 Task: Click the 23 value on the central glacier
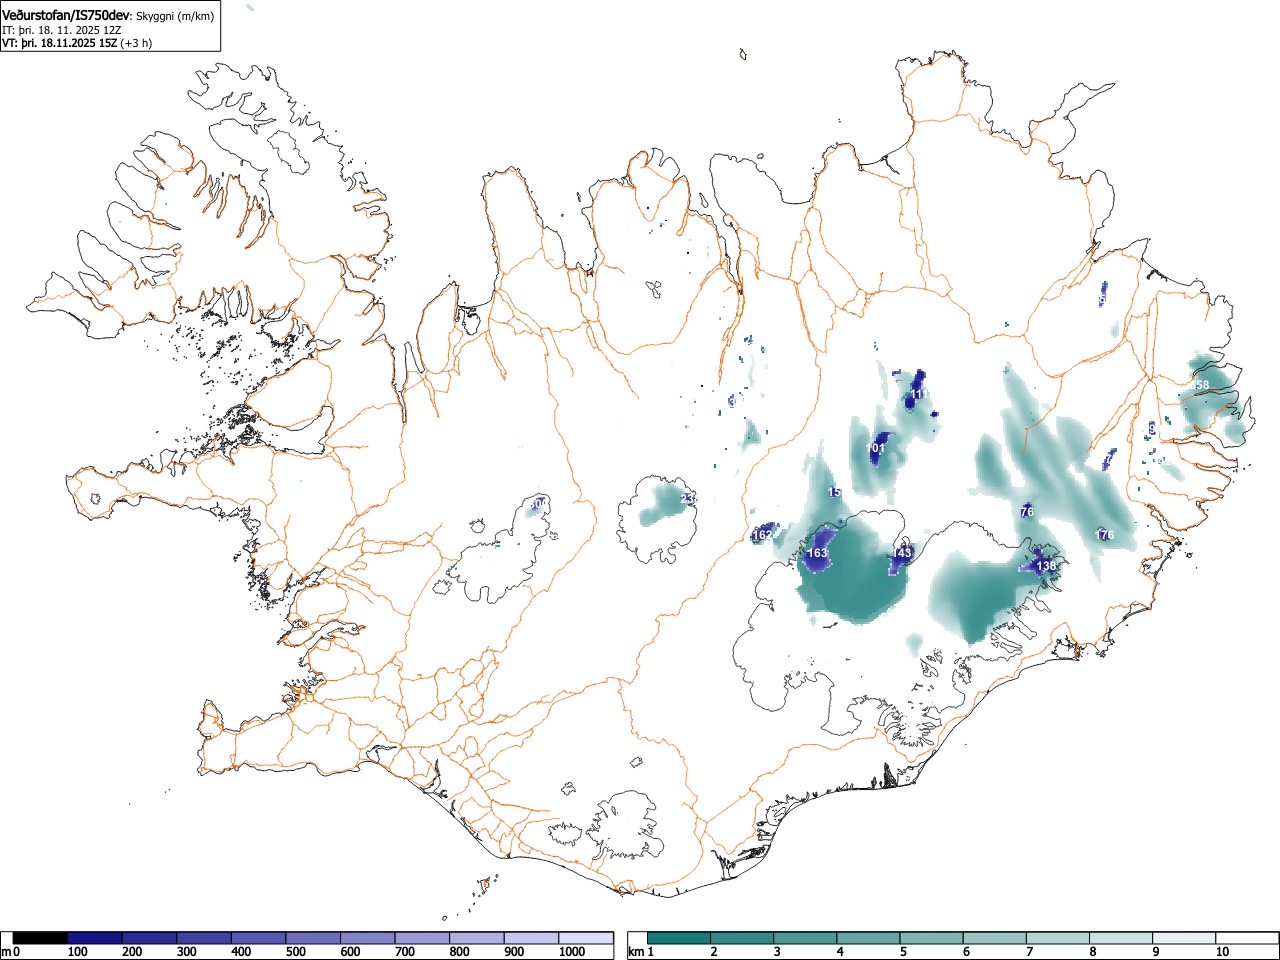[x=687, y=498]
